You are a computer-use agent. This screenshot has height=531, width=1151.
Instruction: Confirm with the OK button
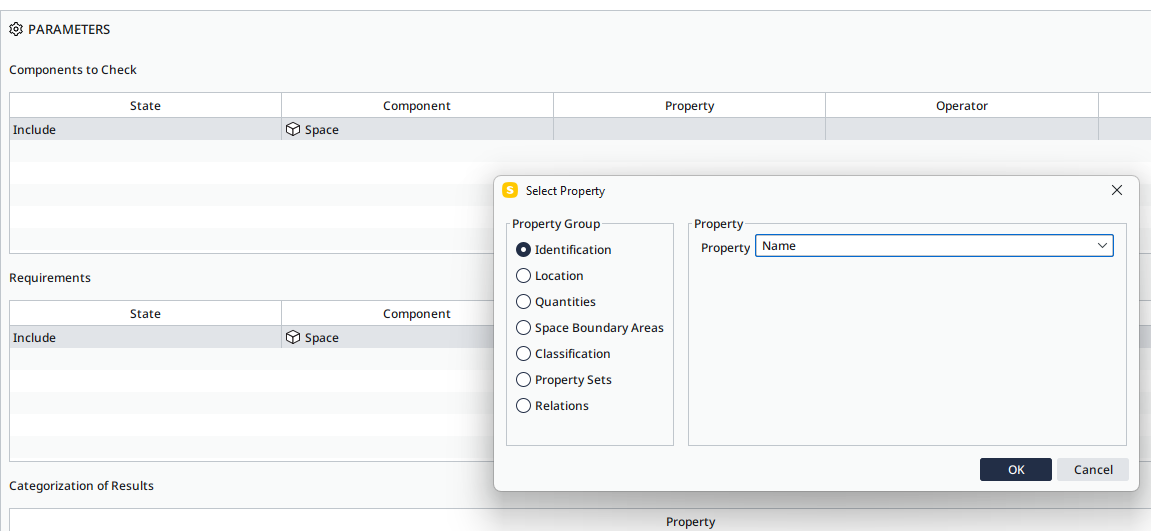tap(1015, 470)
